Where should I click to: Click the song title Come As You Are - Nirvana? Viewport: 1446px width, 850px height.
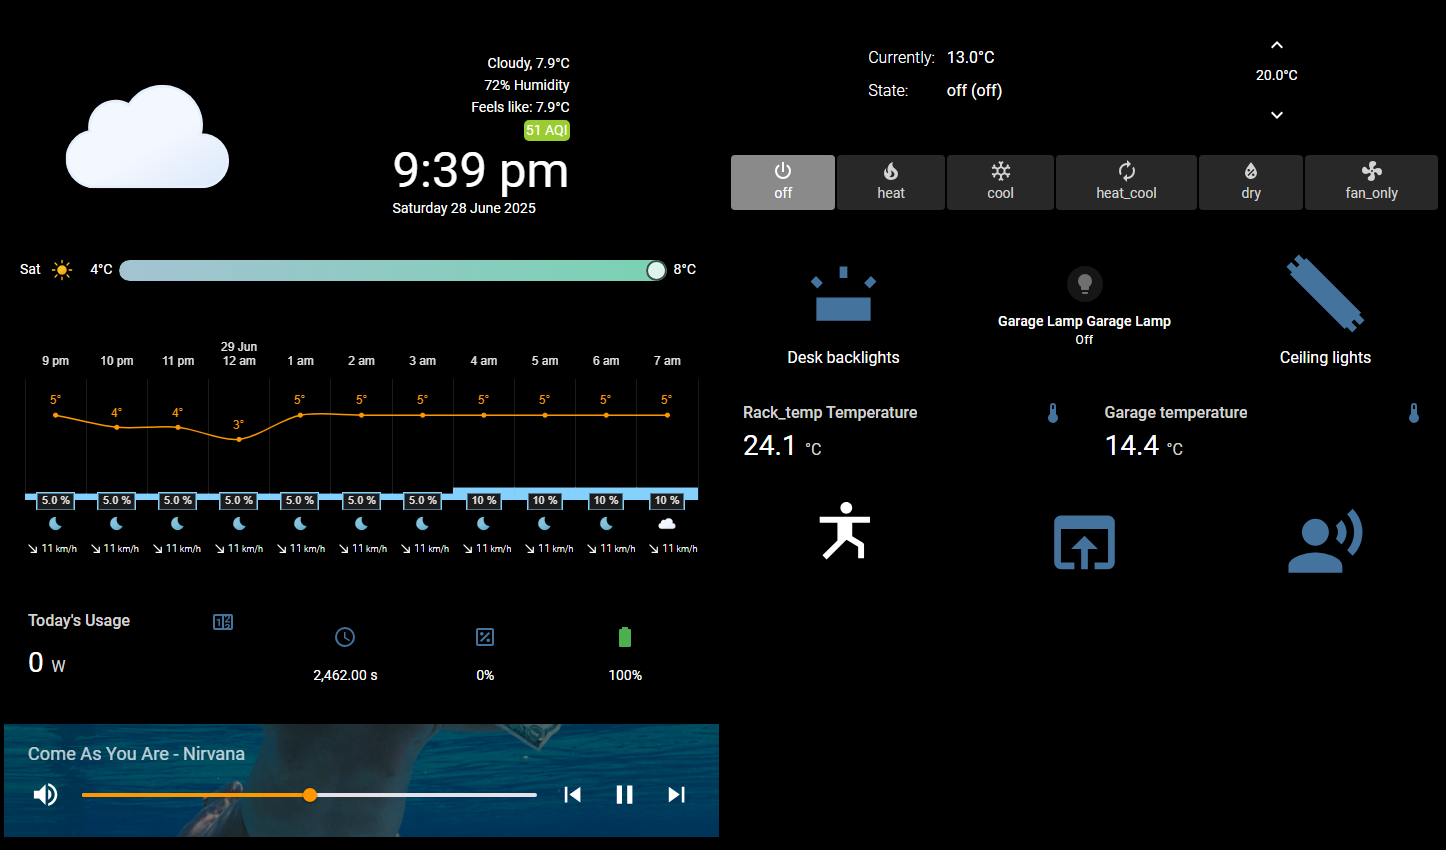pos(136,754)
